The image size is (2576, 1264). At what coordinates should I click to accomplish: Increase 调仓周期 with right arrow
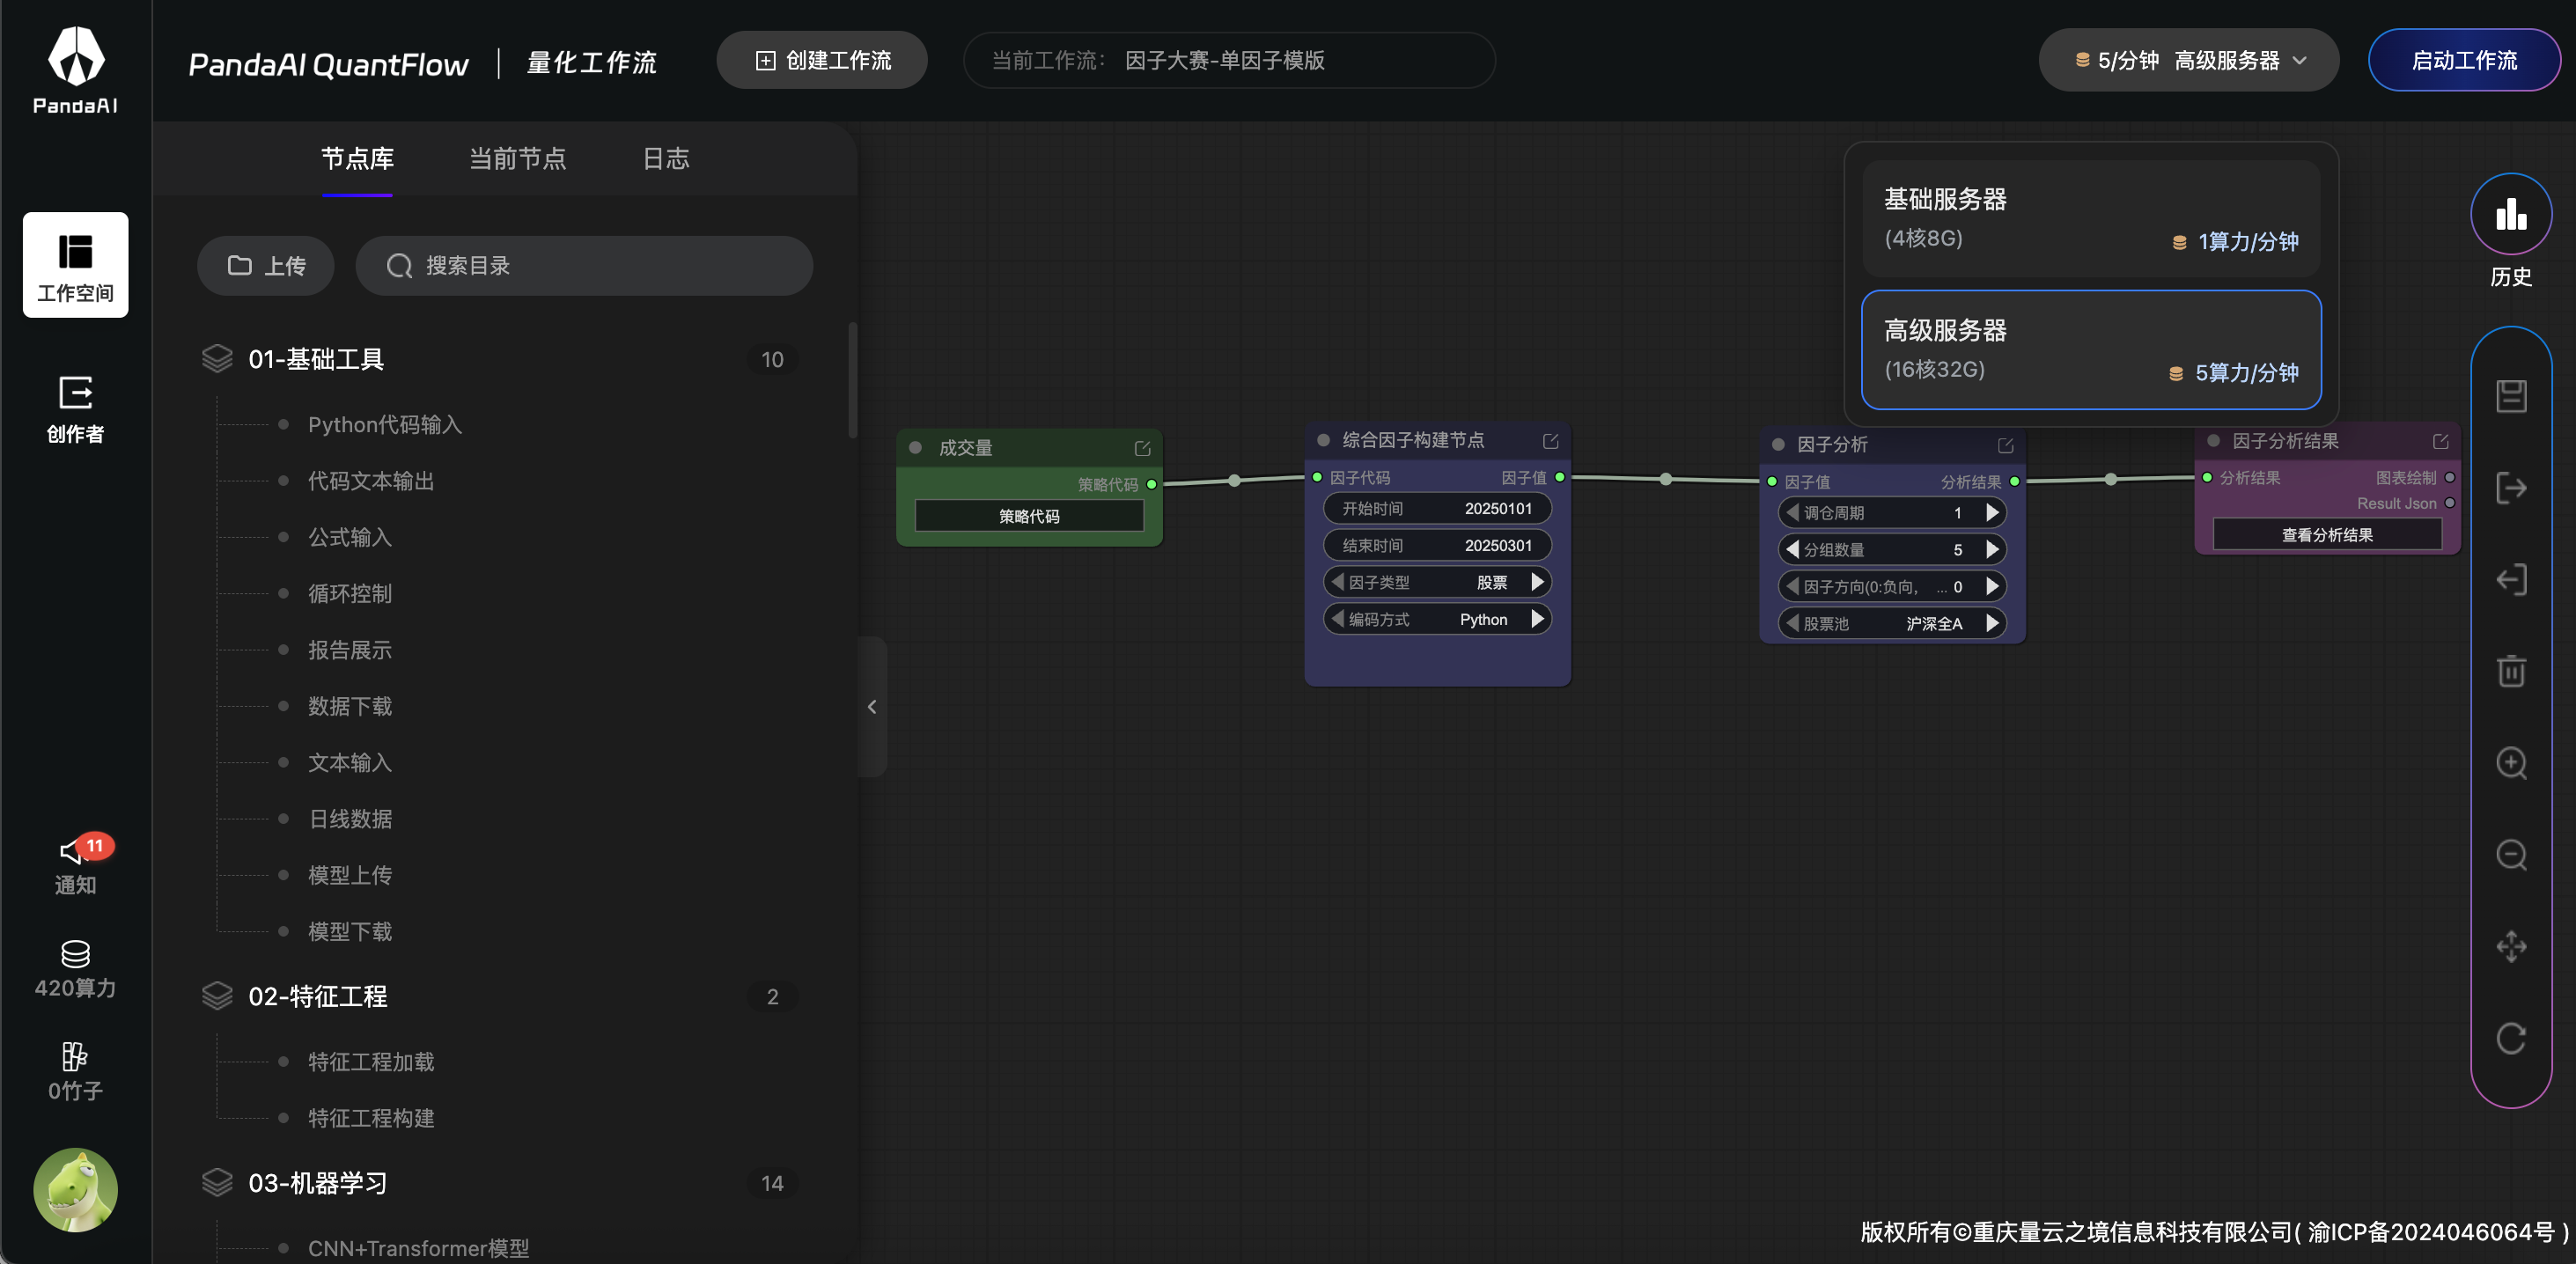(1992, 513)
